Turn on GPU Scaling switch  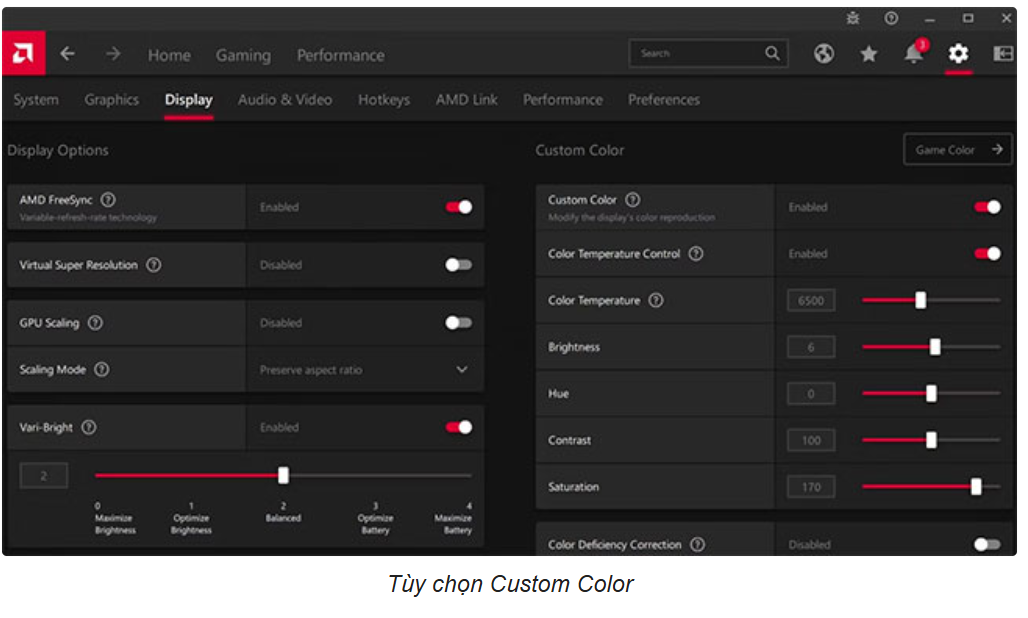pos(458,323)
